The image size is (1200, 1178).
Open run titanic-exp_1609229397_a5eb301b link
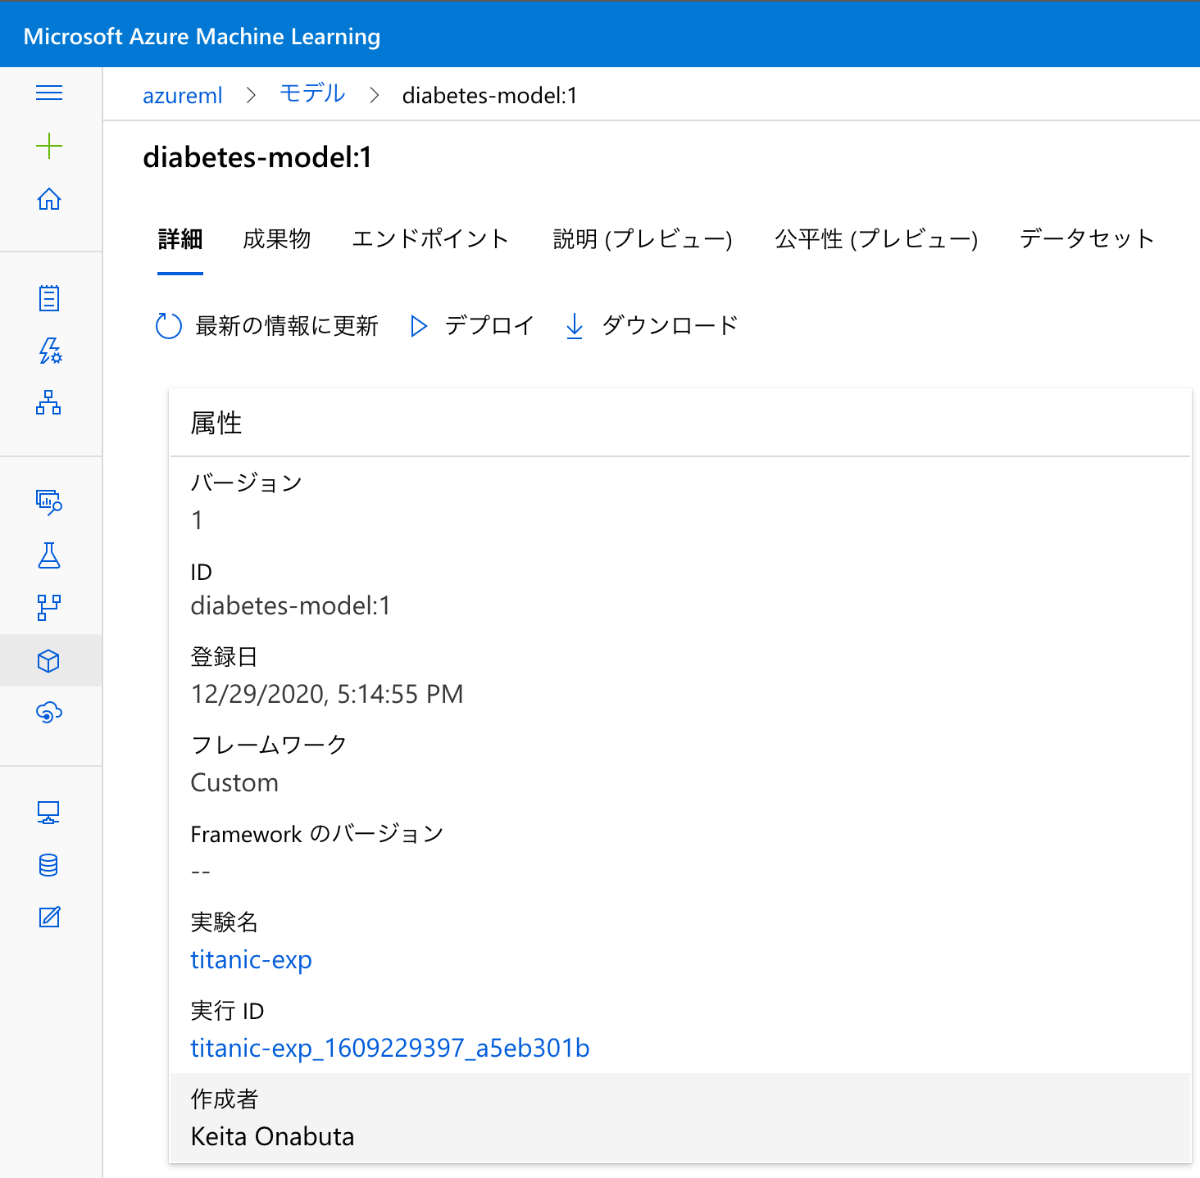pyautogui.click(x=390, y=1048)
